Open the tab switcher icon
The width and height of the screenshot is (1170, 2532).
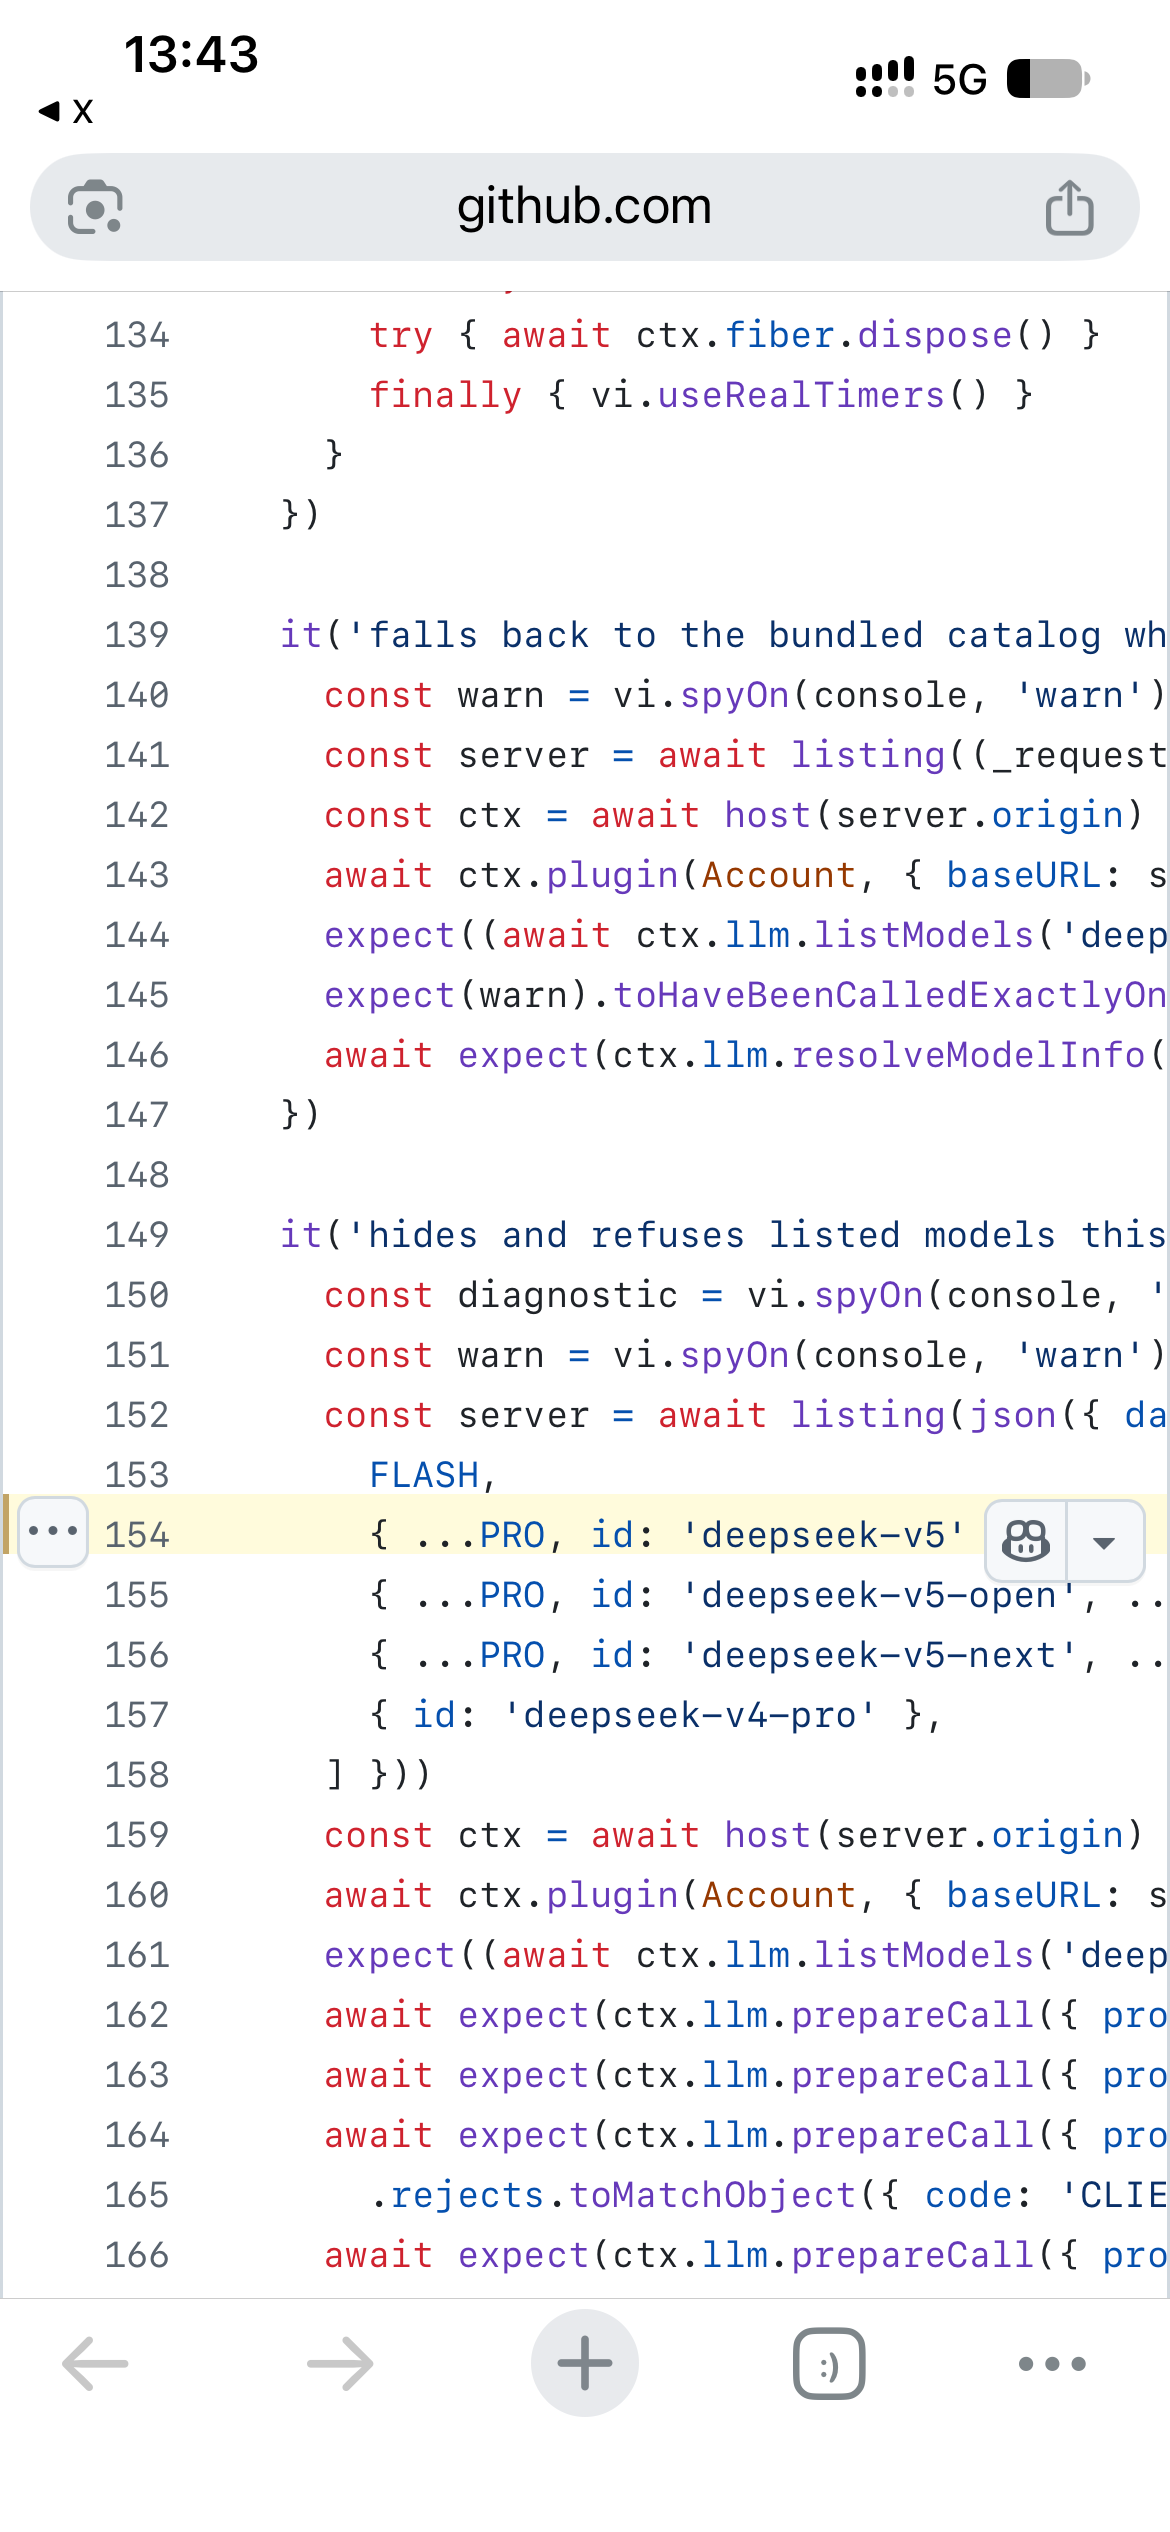(x=829, y=2363)
